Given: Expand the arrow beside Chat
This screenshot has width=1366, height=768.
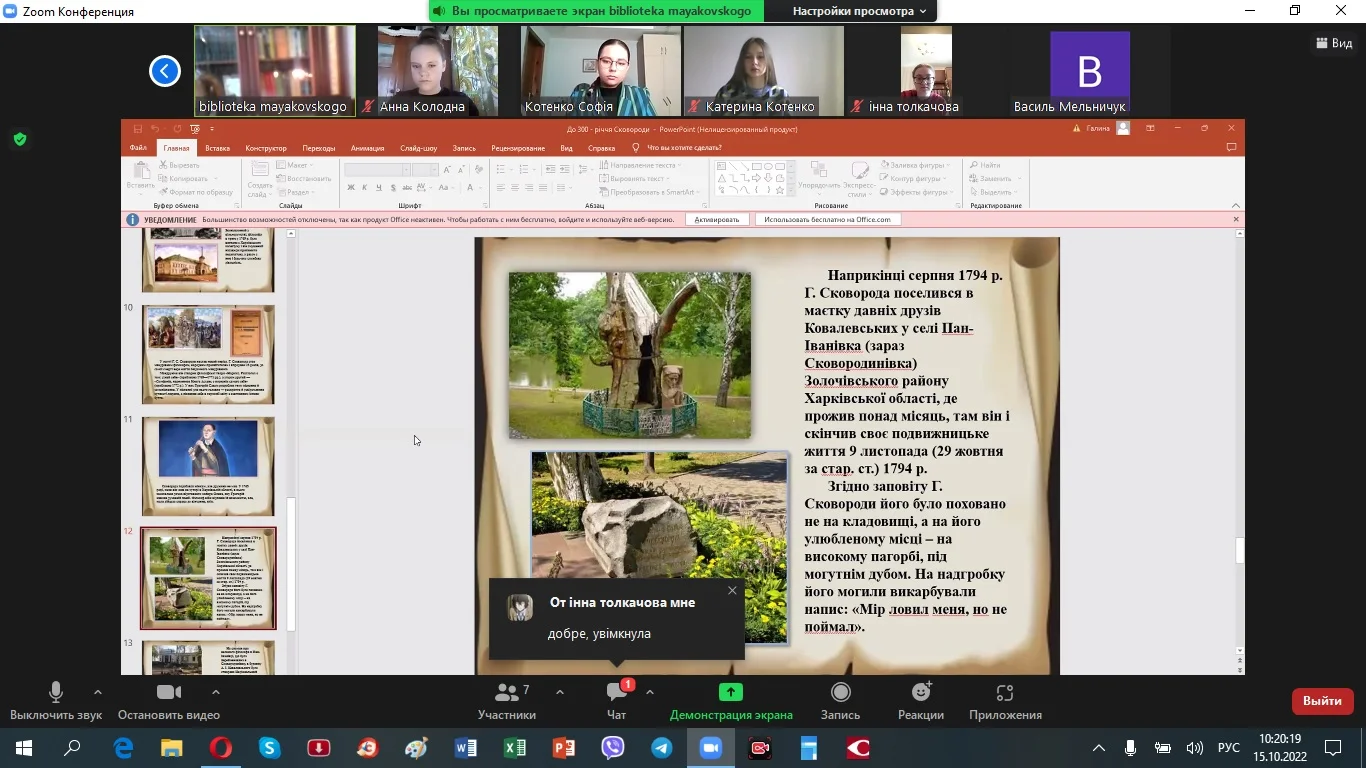Looking at the screenshot, I should click(649, 692).
